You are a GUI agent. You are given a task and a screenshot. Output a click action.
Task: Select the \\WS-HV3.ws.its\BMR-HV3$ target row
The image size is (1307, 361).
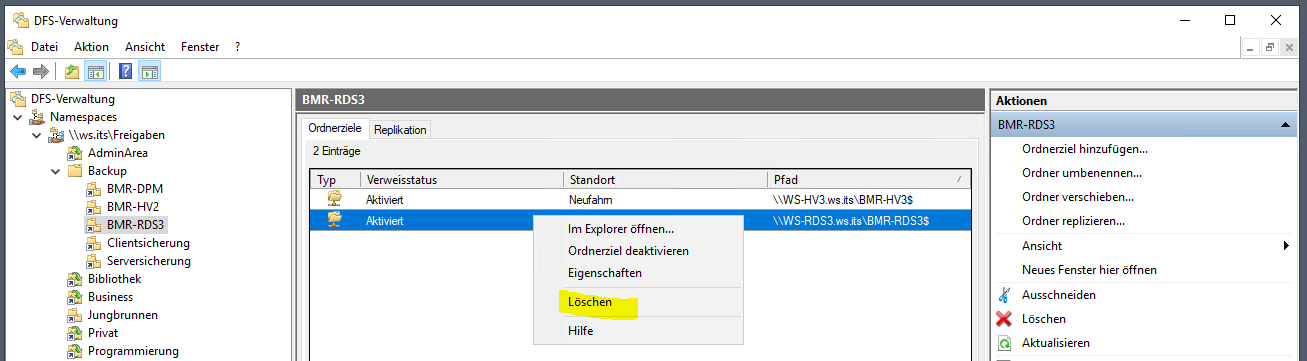pyautogui.click(x=641, y=200)
